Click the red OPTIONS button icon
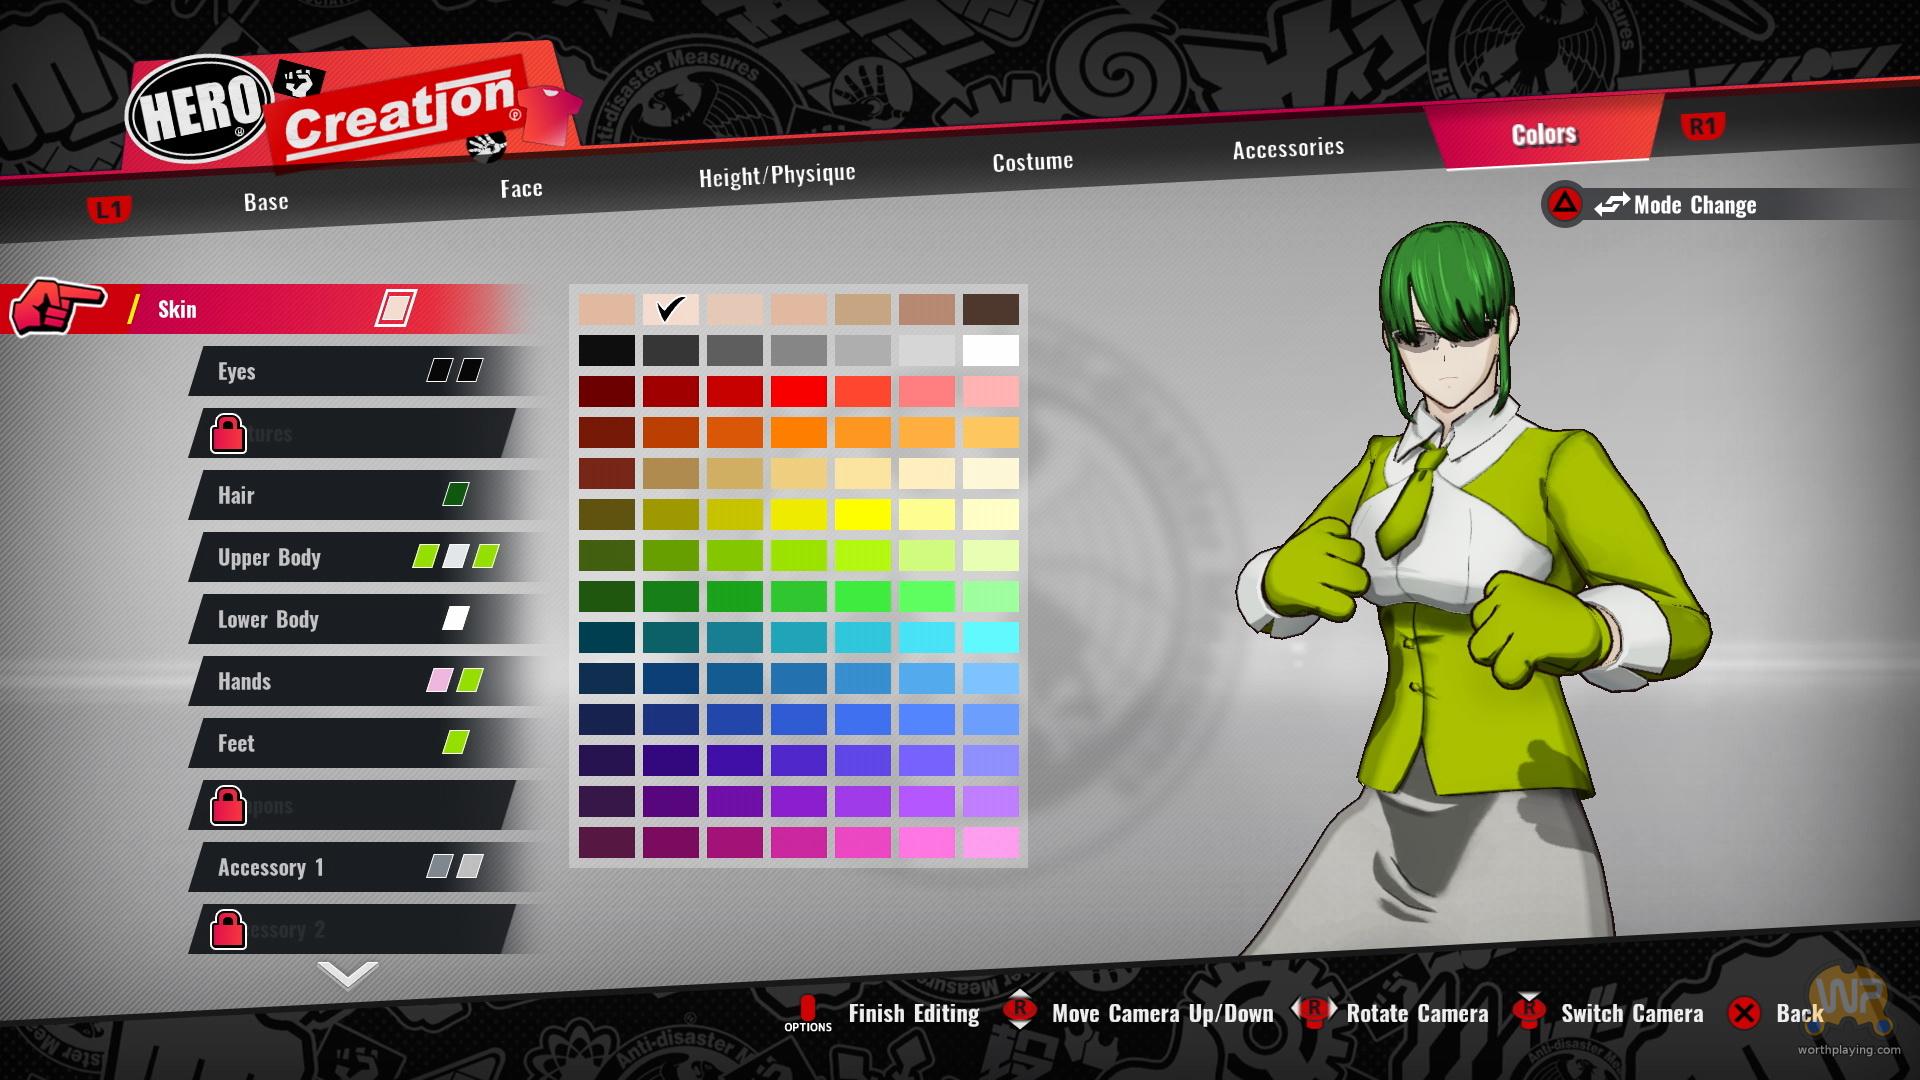 tap(808, 1009)
